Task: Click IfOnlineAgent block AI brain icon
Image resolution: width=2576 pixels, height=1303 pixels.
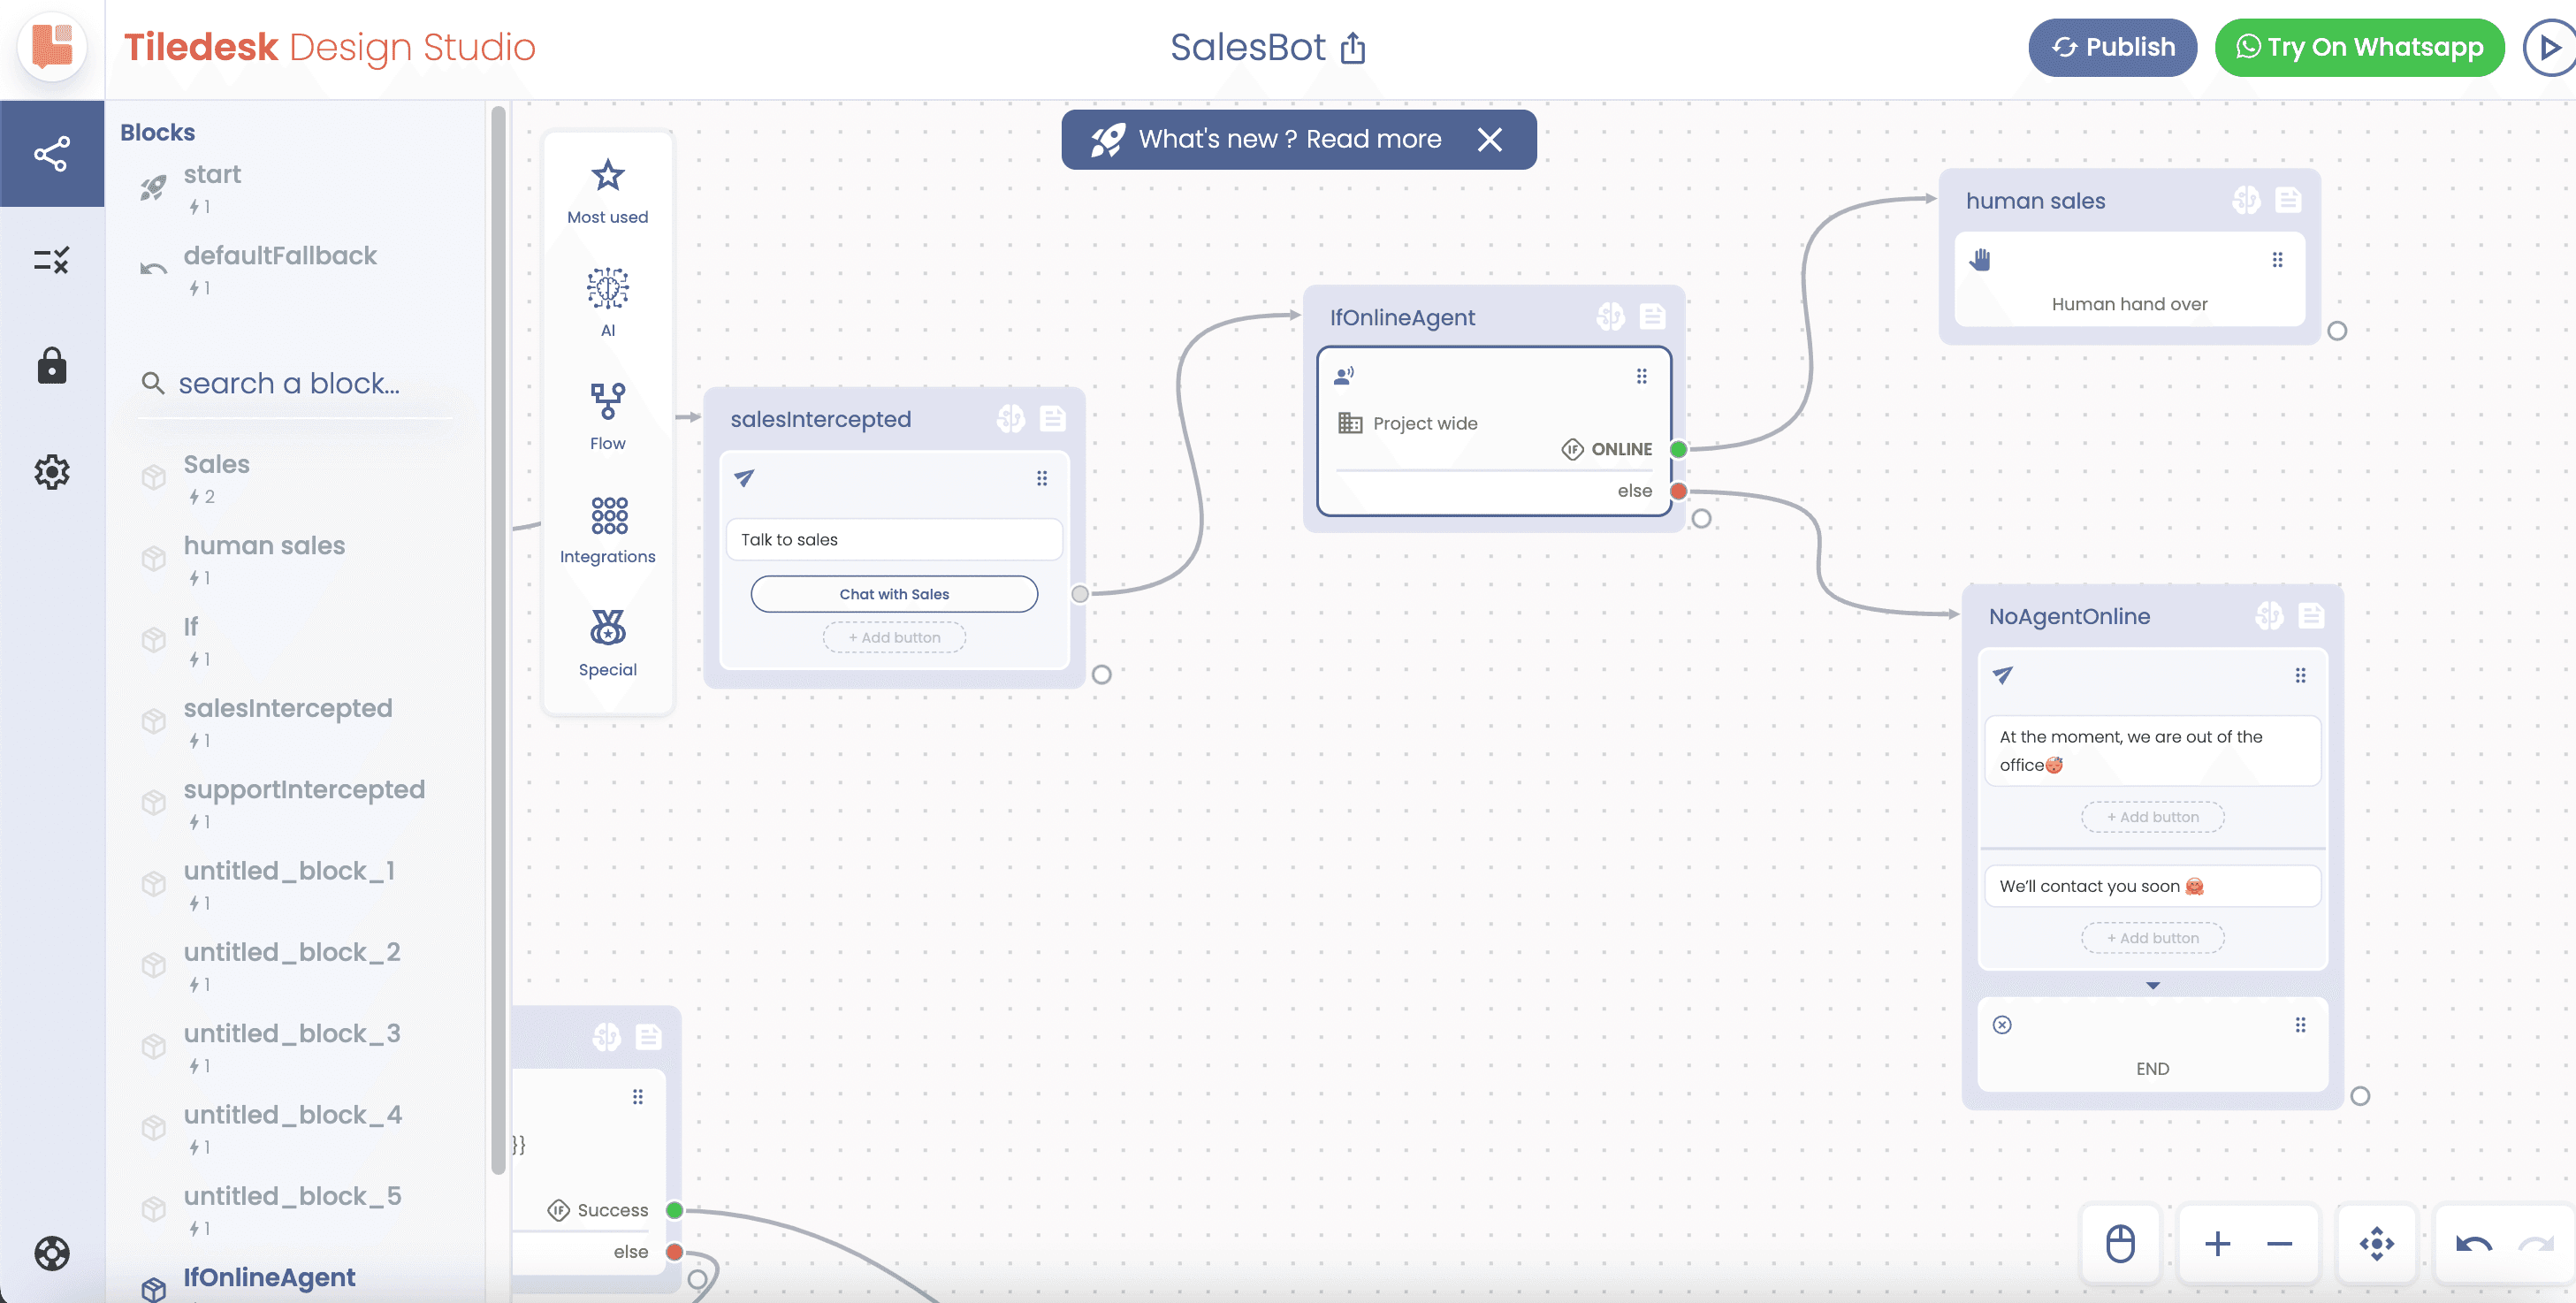Action: [x=1611, y=316]
